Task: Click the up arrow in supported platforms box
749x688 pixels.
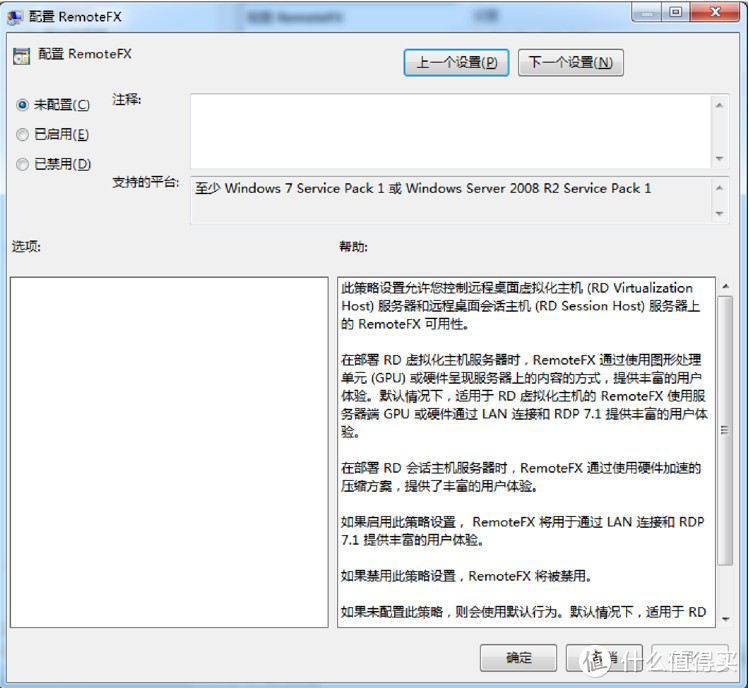Action: [x=718, y=188]
